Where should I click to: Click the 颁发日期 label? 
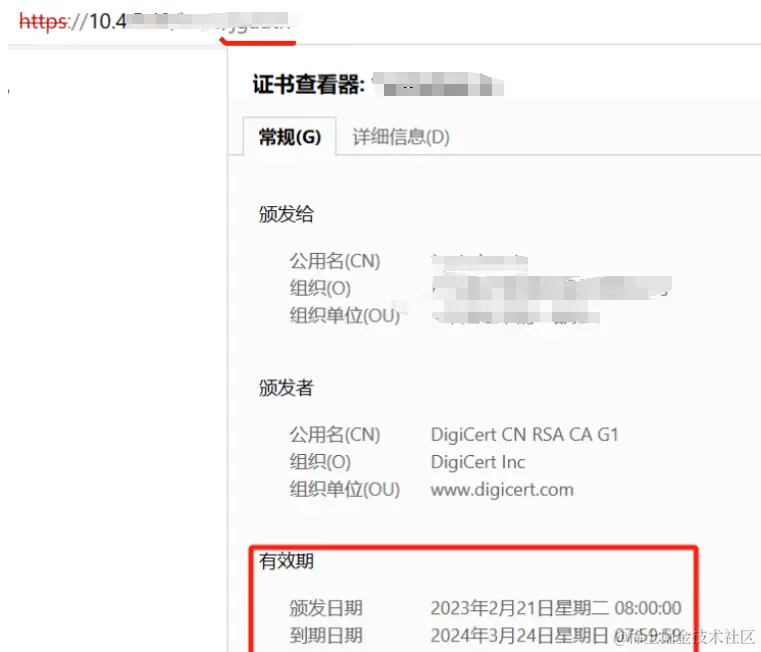[326, 608]
